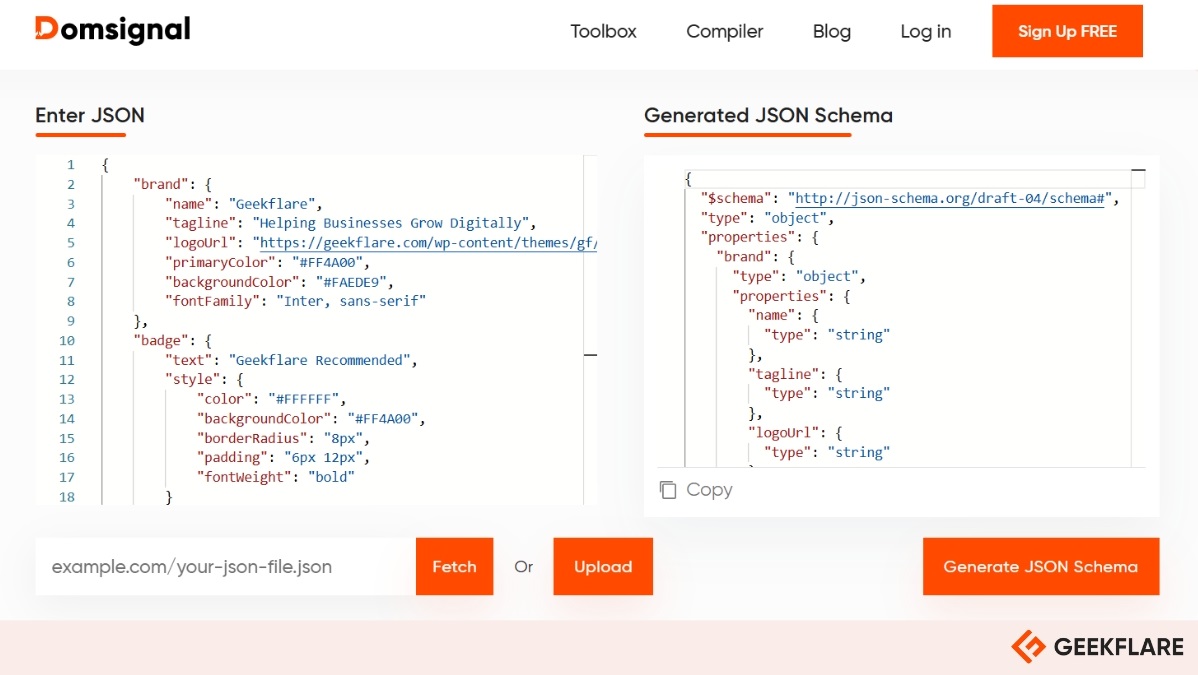
Task: Click the Upload button
Action: click(x=603, y=566)
